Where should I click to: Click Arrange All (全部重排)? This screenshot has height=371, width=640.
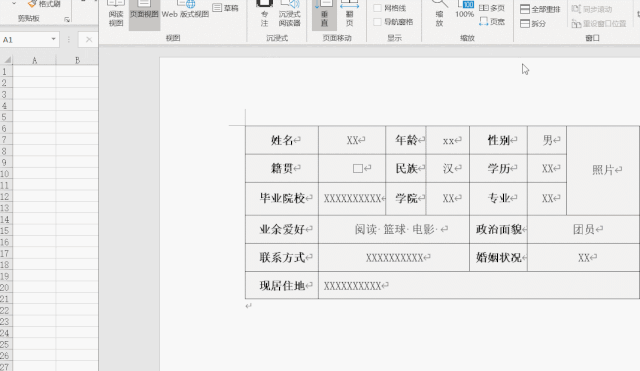pos(540,9)
